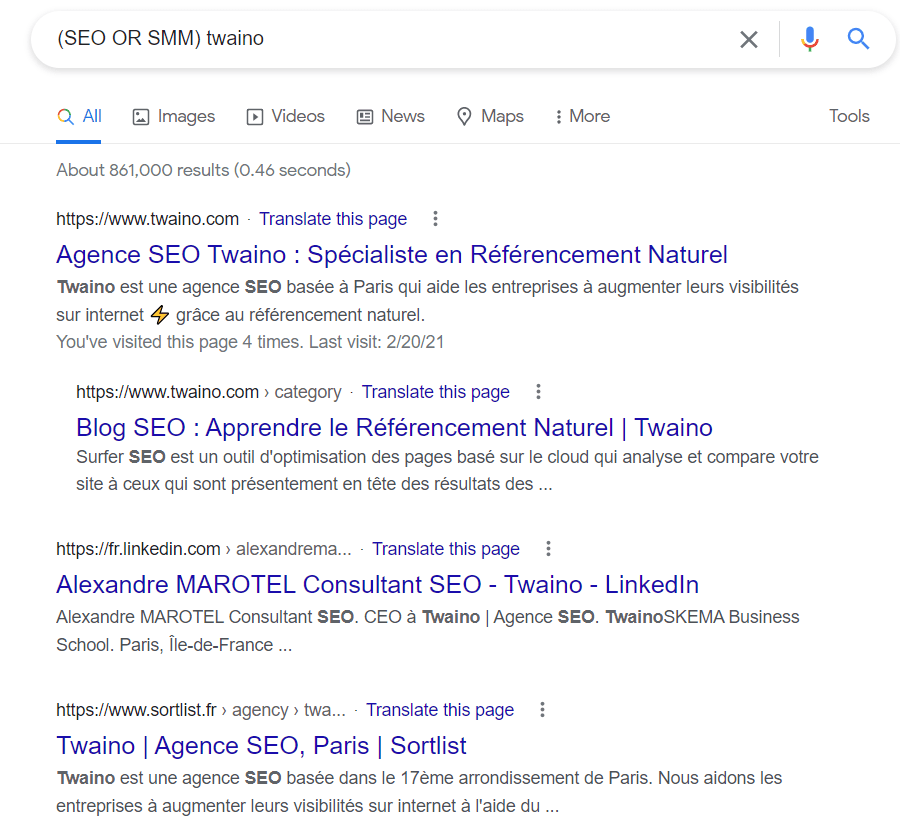The height and width of the screenshot is (836, 900).
Task: Open Twaino Agence SEO Paris Sortlist link
Action: click(261, 746)
